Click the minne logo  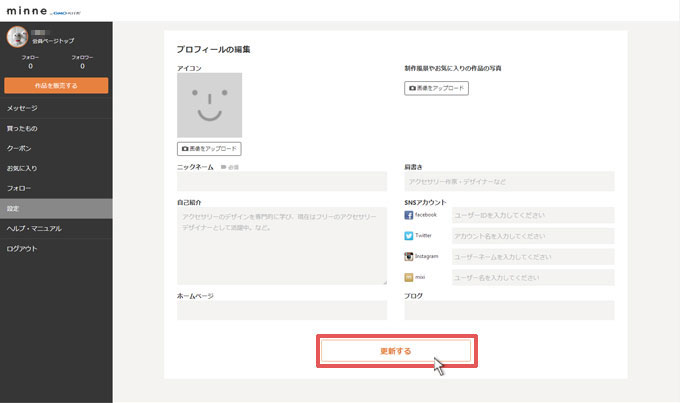tap(27, 11)
